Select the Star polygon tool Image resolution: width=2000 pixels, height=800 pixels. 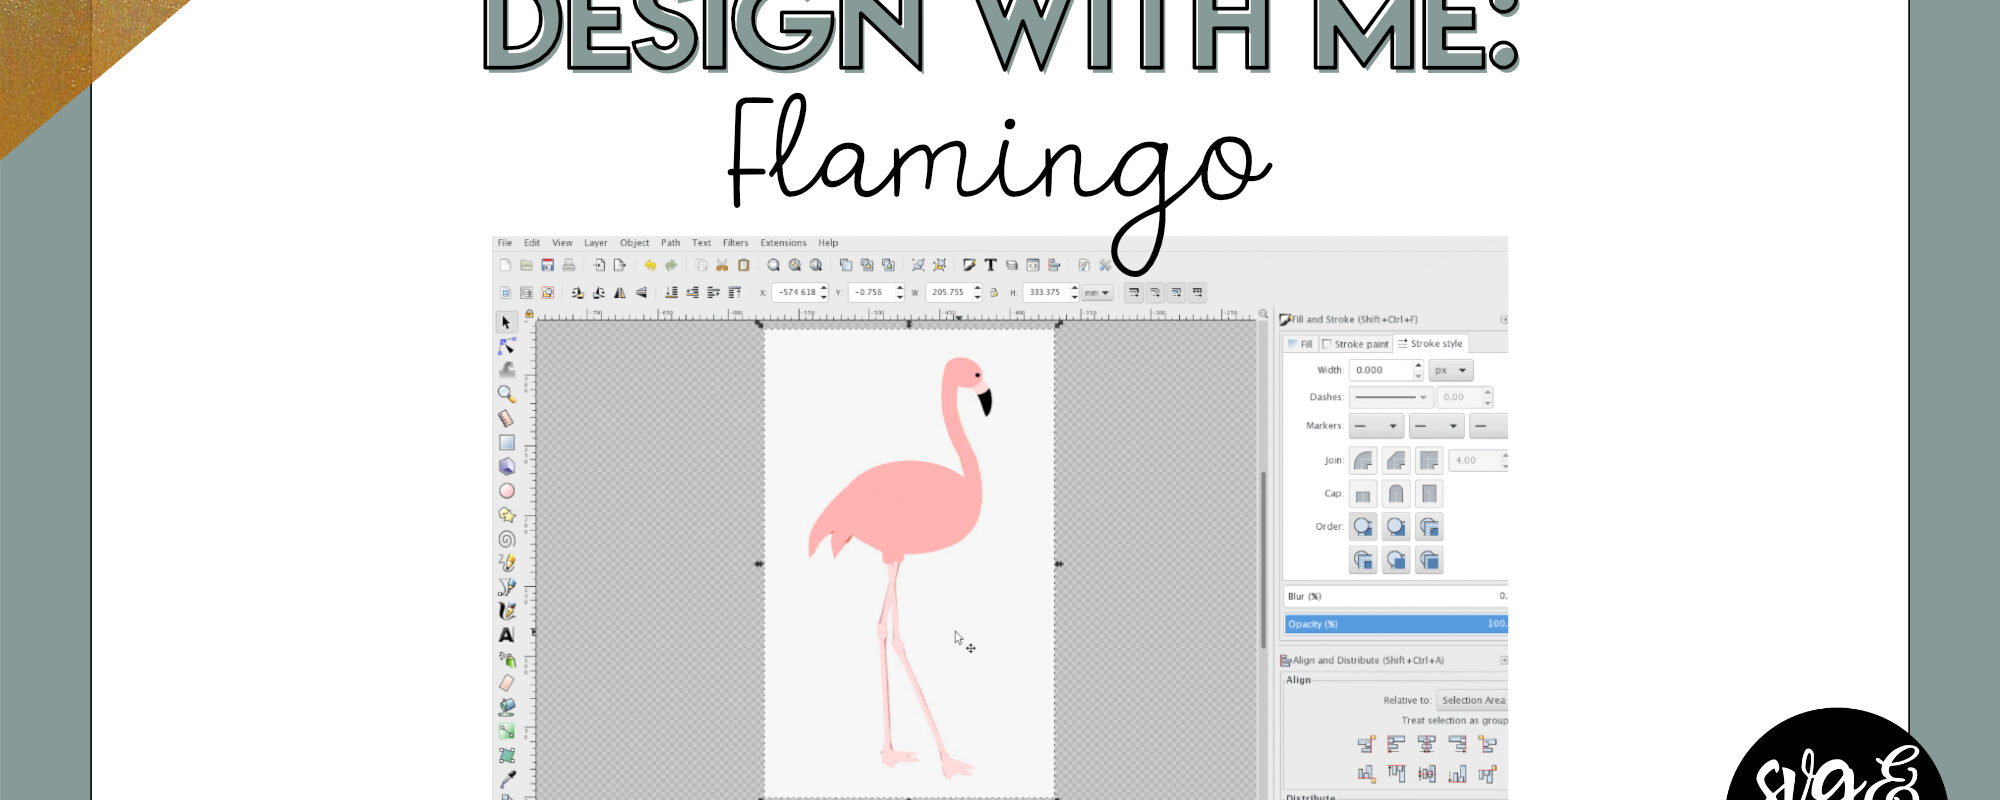point(506,515)
